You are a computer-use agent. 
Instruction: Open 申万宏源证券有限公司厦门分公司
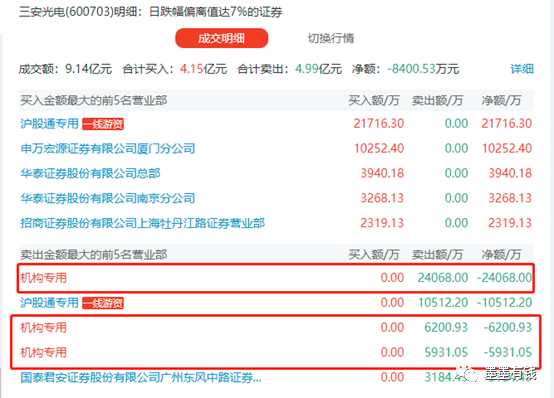coord(108,148)
